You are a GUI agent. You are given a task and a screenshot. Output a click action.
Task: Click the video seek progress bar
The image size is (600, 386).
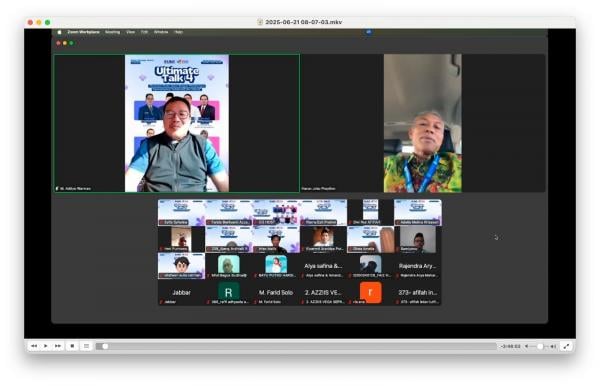click(296, 346)
